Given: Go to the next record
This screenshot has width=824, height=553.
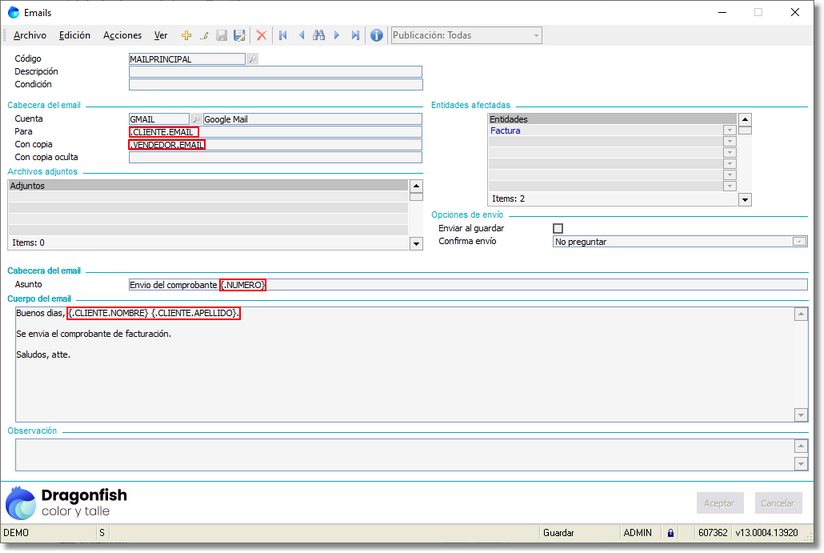Looking at the screenshot, I should click(337, 35).
